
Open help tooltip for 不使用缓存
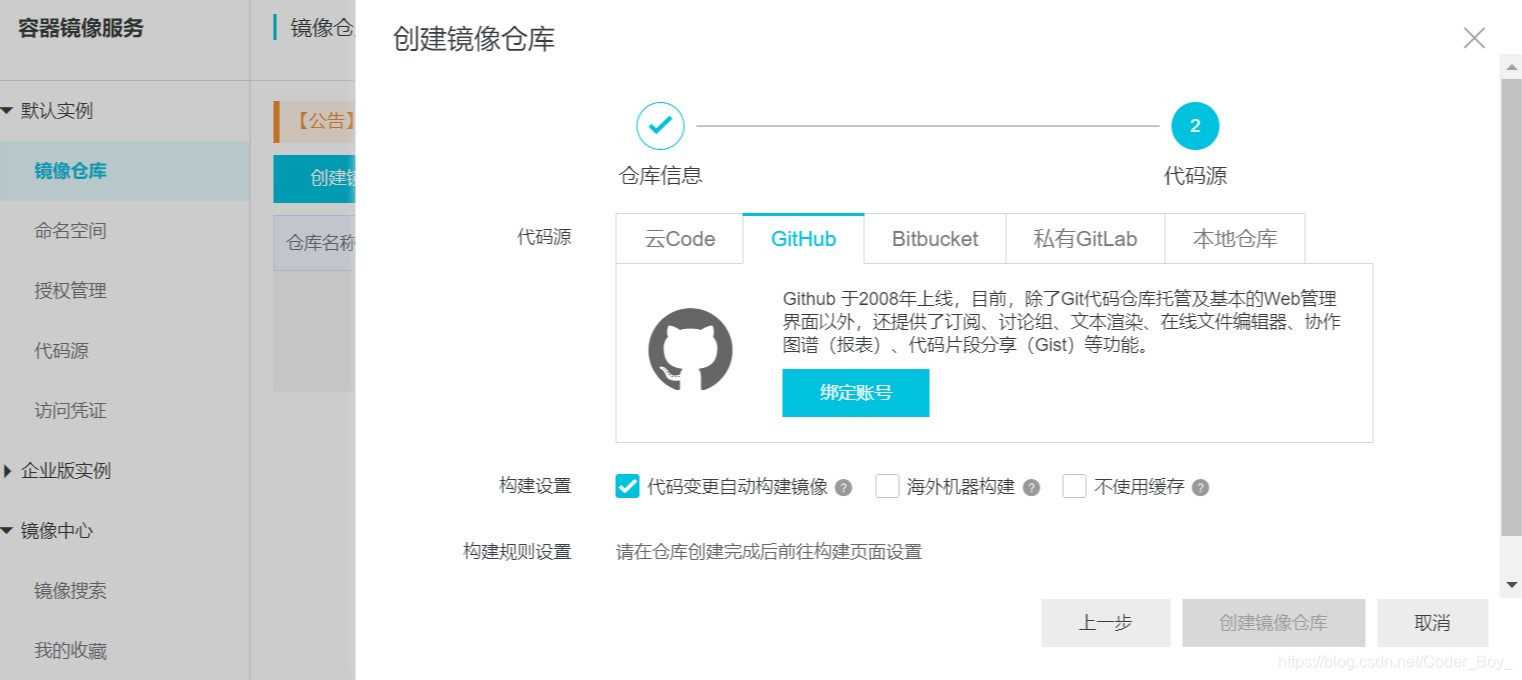(1201, 487)
